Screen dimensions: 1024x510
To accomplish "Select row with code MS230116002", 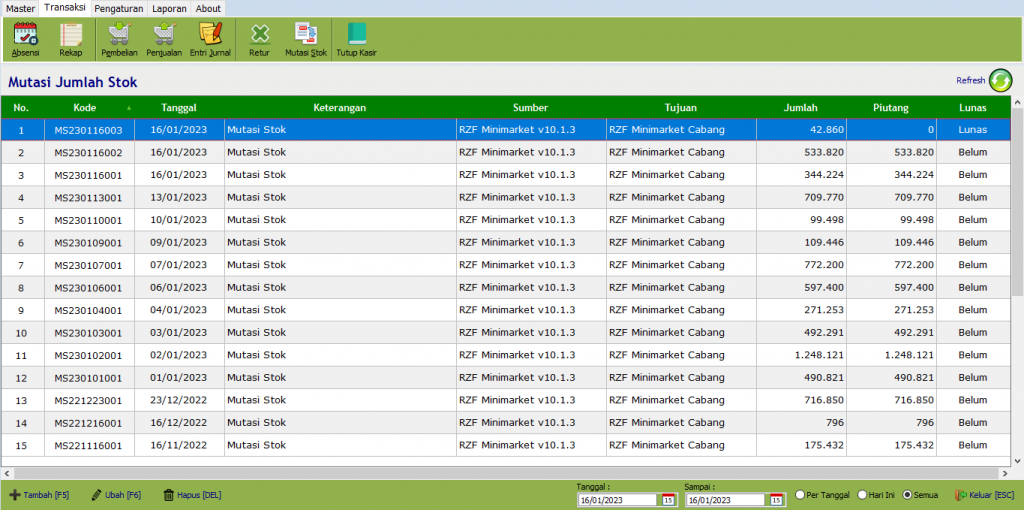I will tap(505, 152).
